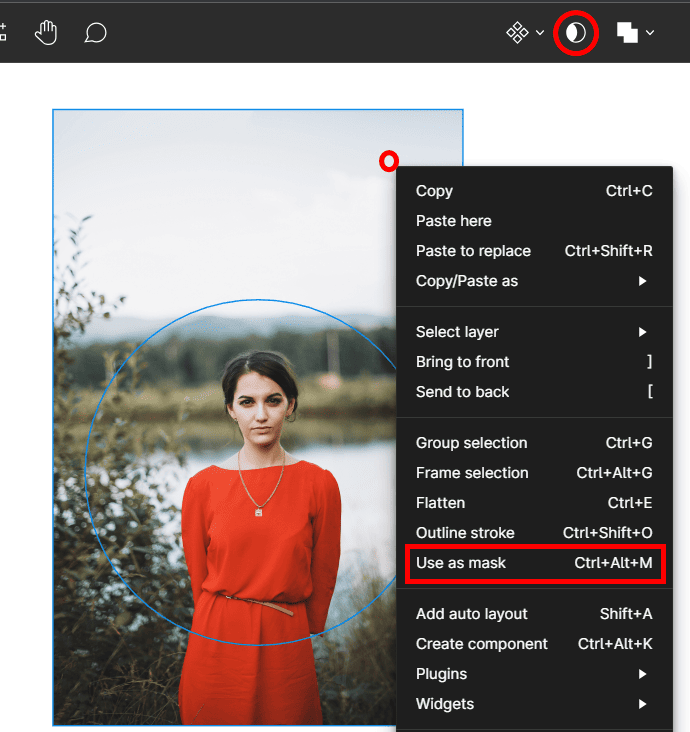The image size is (690, 732).
Task: Click Paste to replace option
Action: 473,251
